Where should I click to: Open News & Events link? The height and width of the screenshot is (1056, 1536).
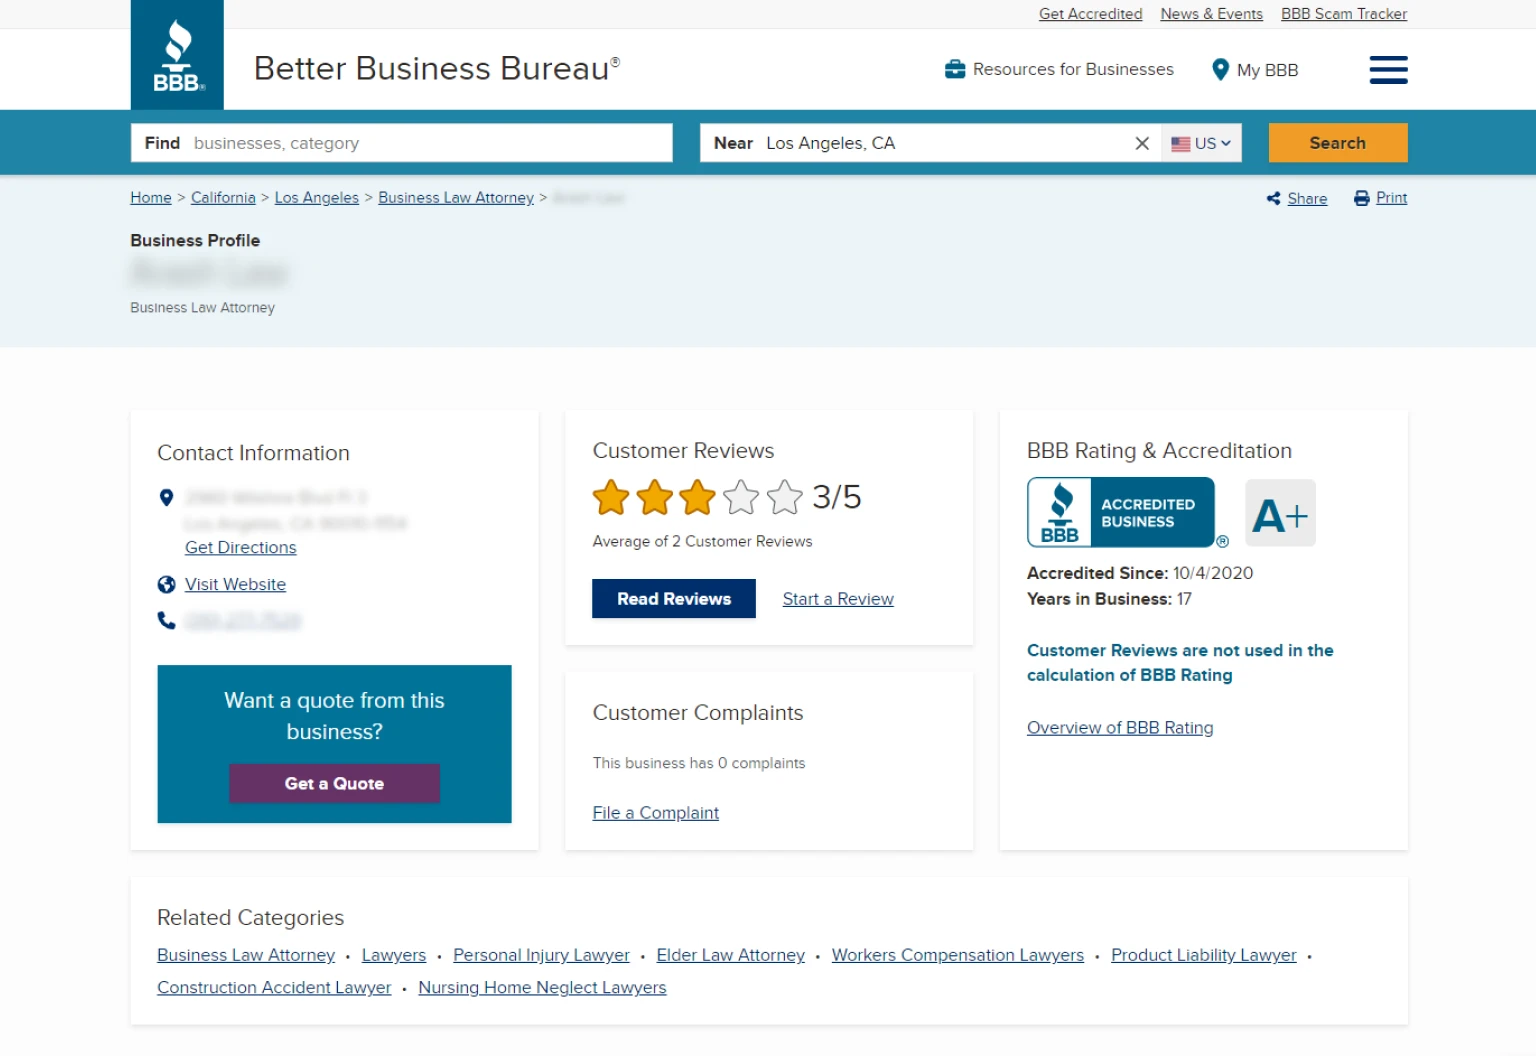click(1211, 14)
